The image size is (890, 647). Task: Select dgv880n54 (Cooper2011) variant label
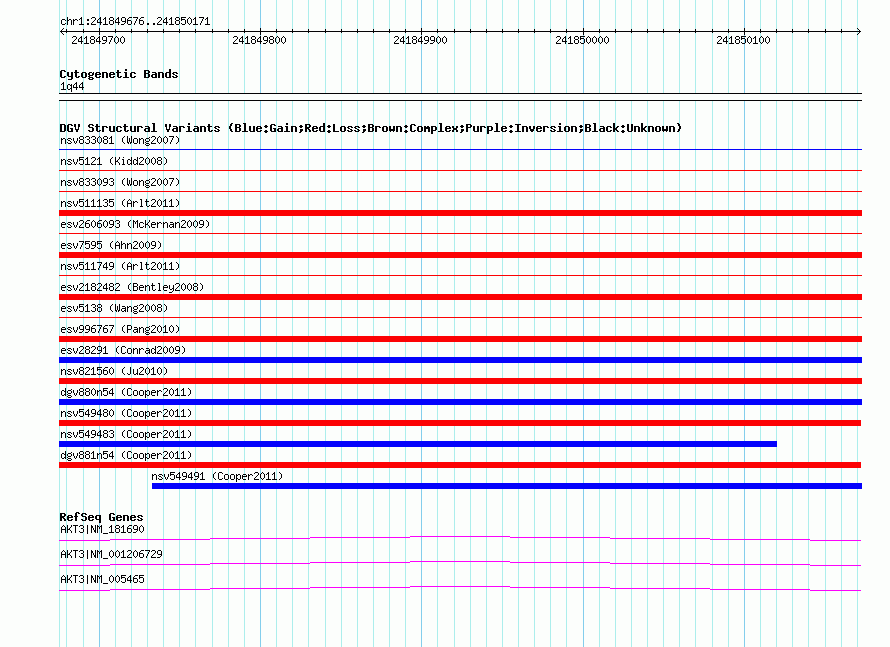[126, 392]
